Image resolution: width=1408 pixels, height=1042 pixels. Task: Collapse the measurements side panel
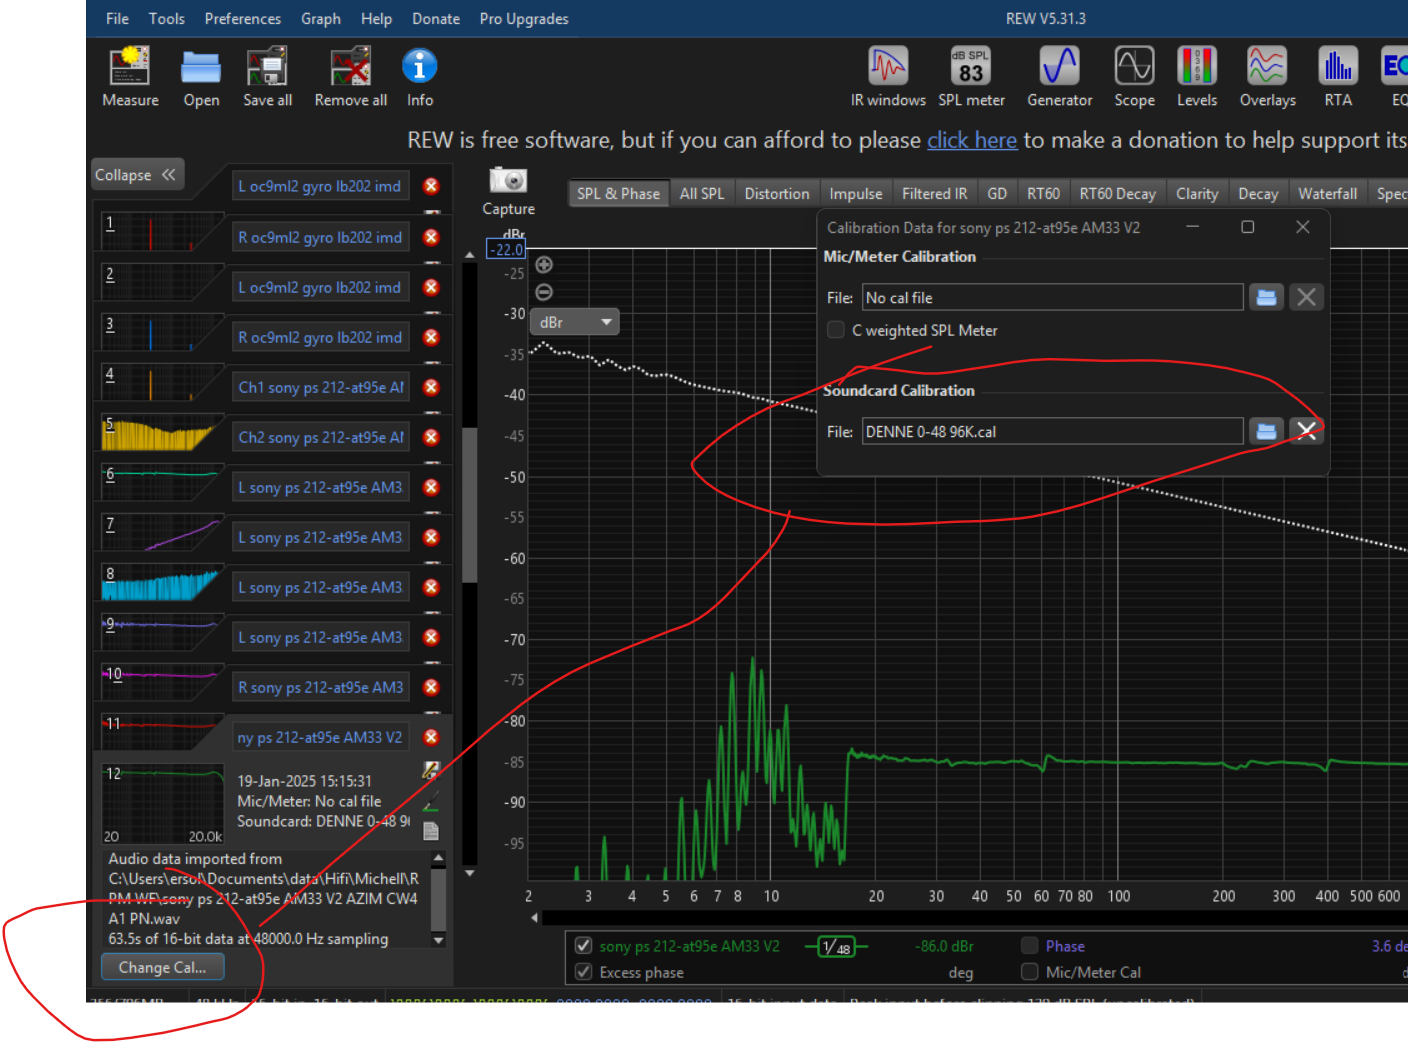tap(135, 175)
